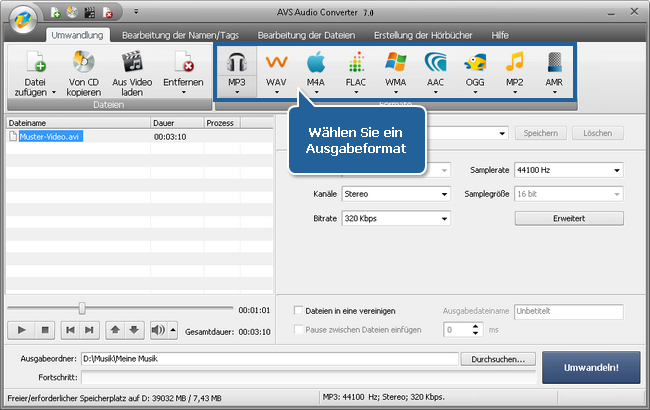Open volume level arrow

173,330
